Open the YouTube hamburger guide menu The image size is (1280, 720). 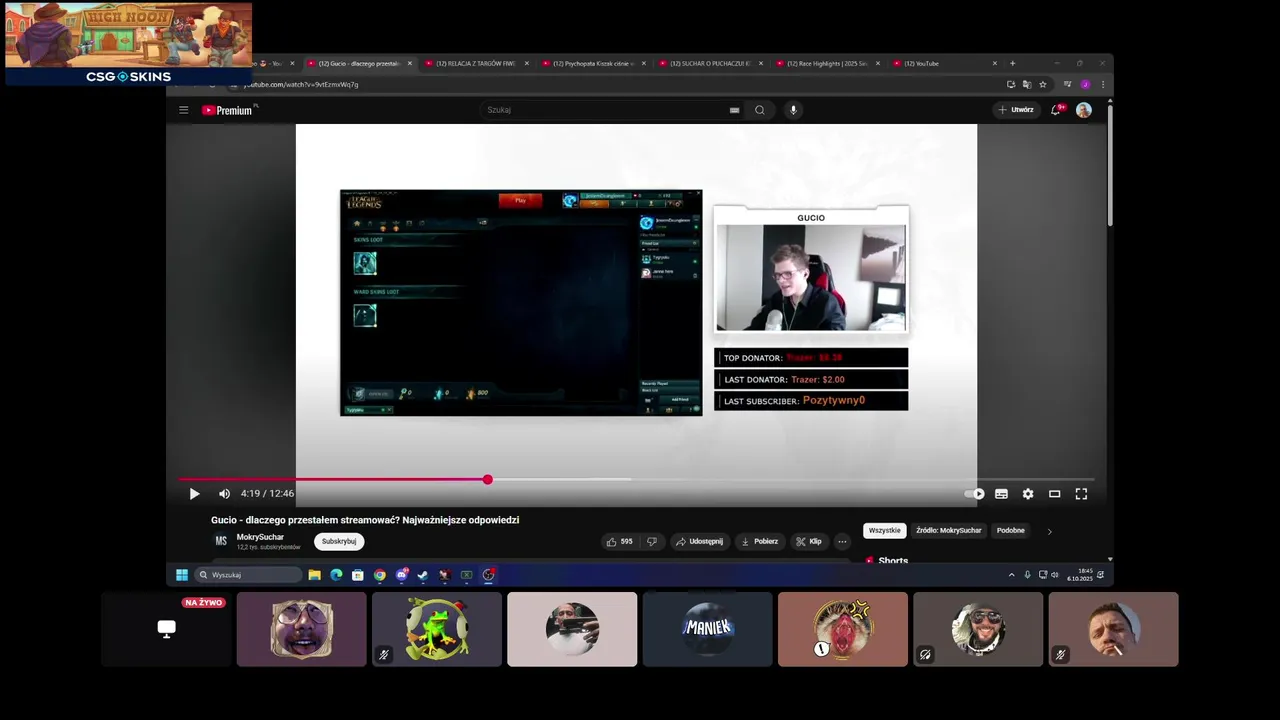click(183, 110)
